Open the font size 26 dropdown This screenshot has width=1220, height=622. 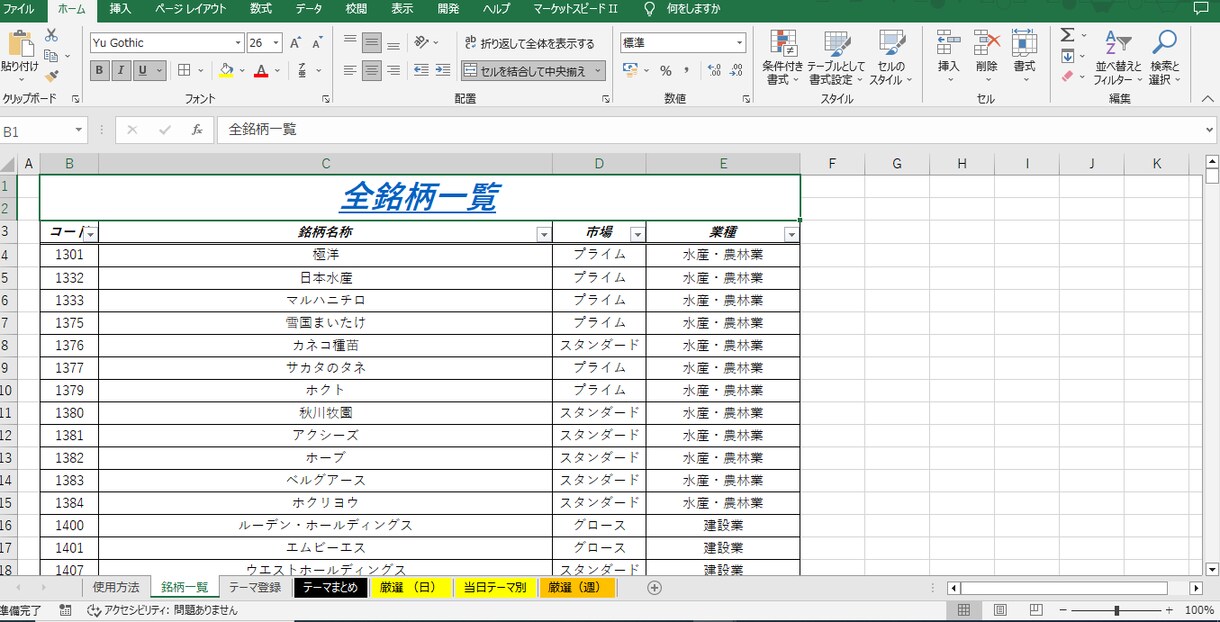276,43
